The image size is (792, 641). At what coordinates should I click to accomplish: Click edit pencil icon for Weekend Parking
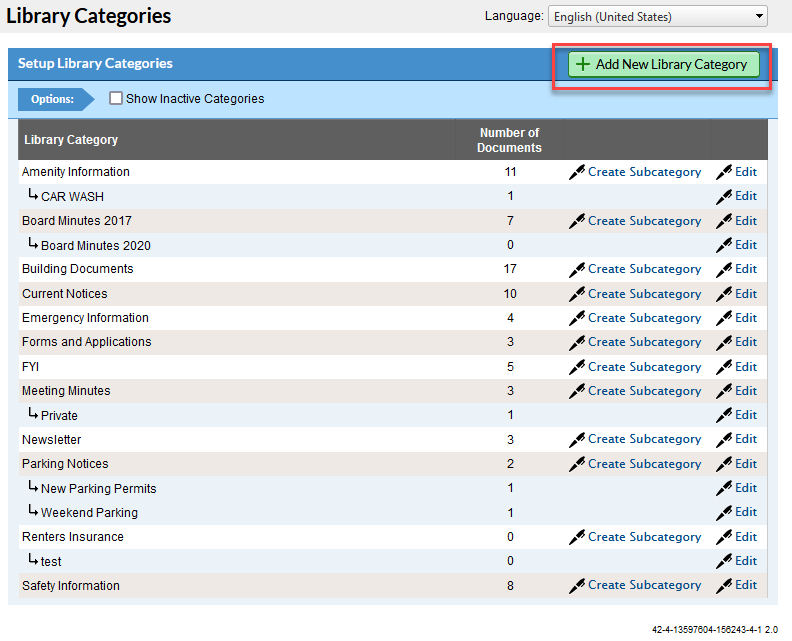click(724, 513)
